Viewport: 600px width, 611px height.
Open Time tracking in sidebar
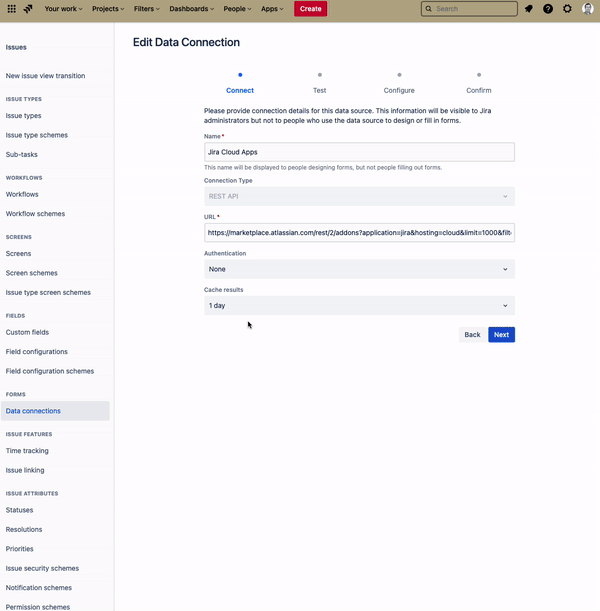tap(27, 451)
